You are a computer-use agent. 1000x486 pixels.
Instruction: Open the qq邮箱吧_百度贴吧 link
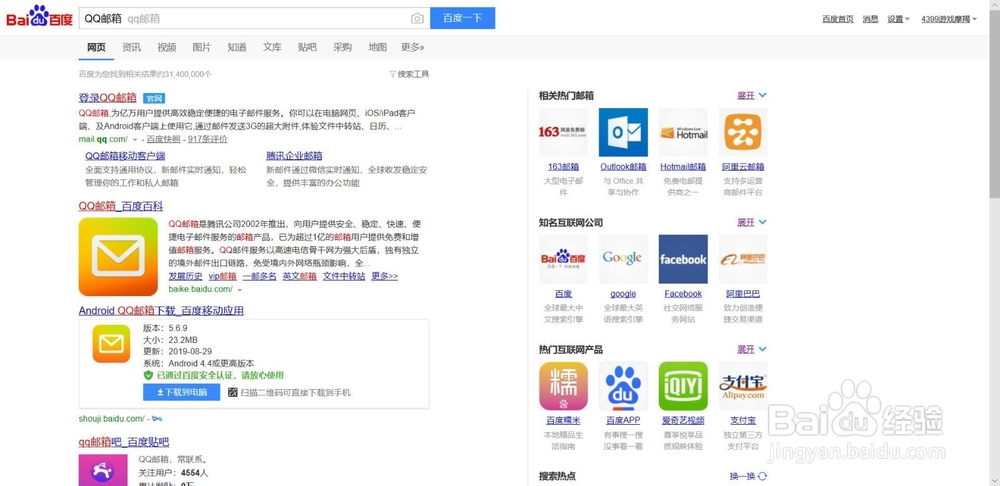(124, 442)
